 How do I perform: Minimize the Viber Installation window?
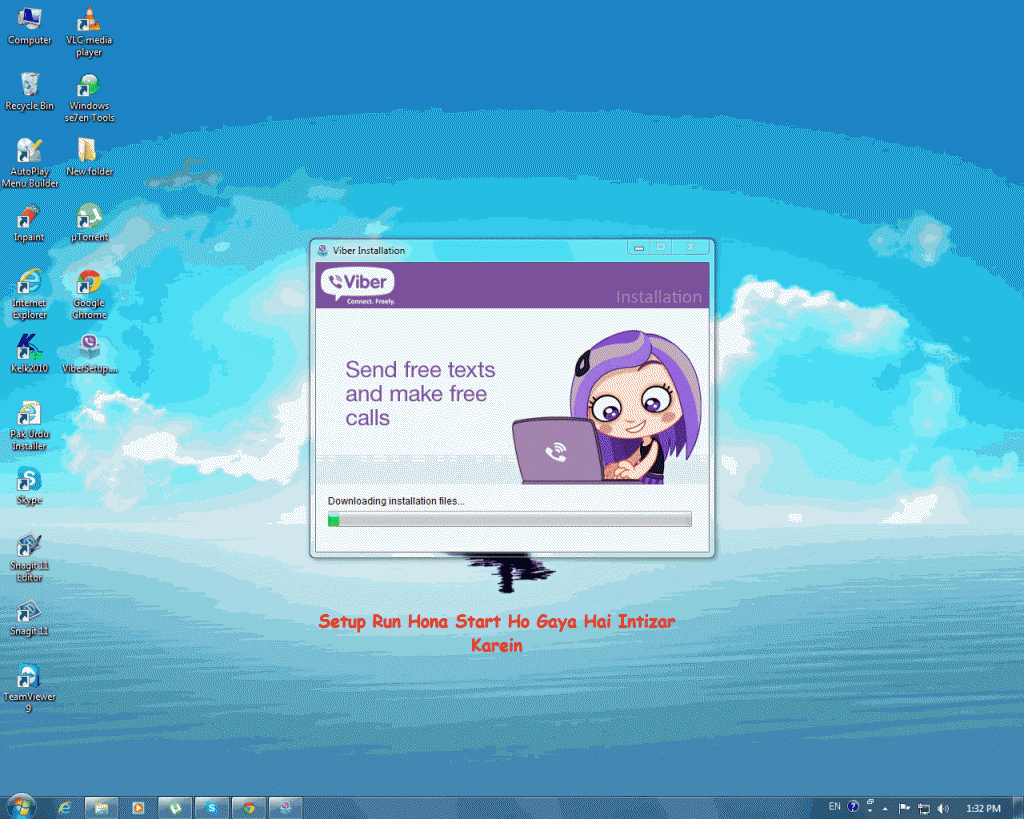639,248
